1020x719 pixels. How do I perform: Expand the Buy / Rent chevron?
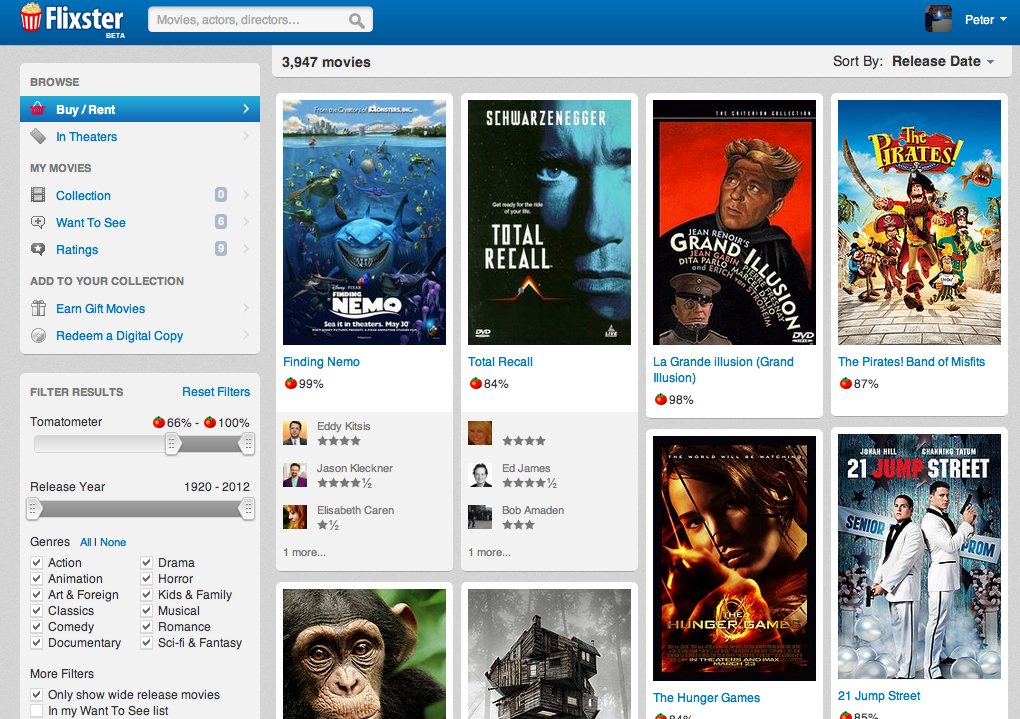[x=246, y=109]
